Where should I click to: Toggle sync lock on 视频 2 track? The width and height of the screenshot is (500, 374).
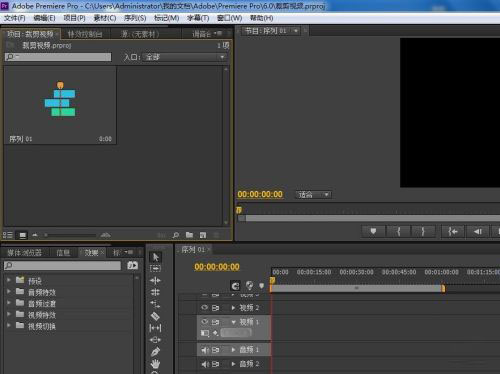click(216, 308)
